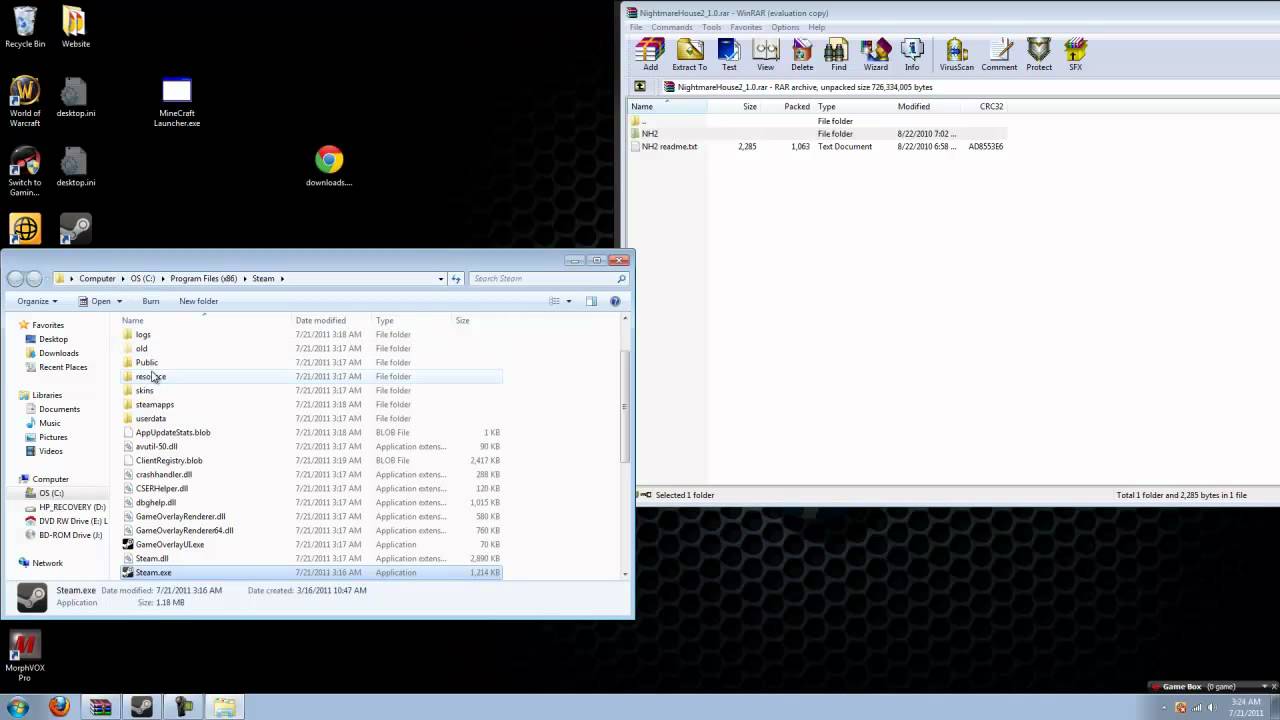Sort by Date modified column header
The width and height of the screenshot is (1280, 720).
321,321
